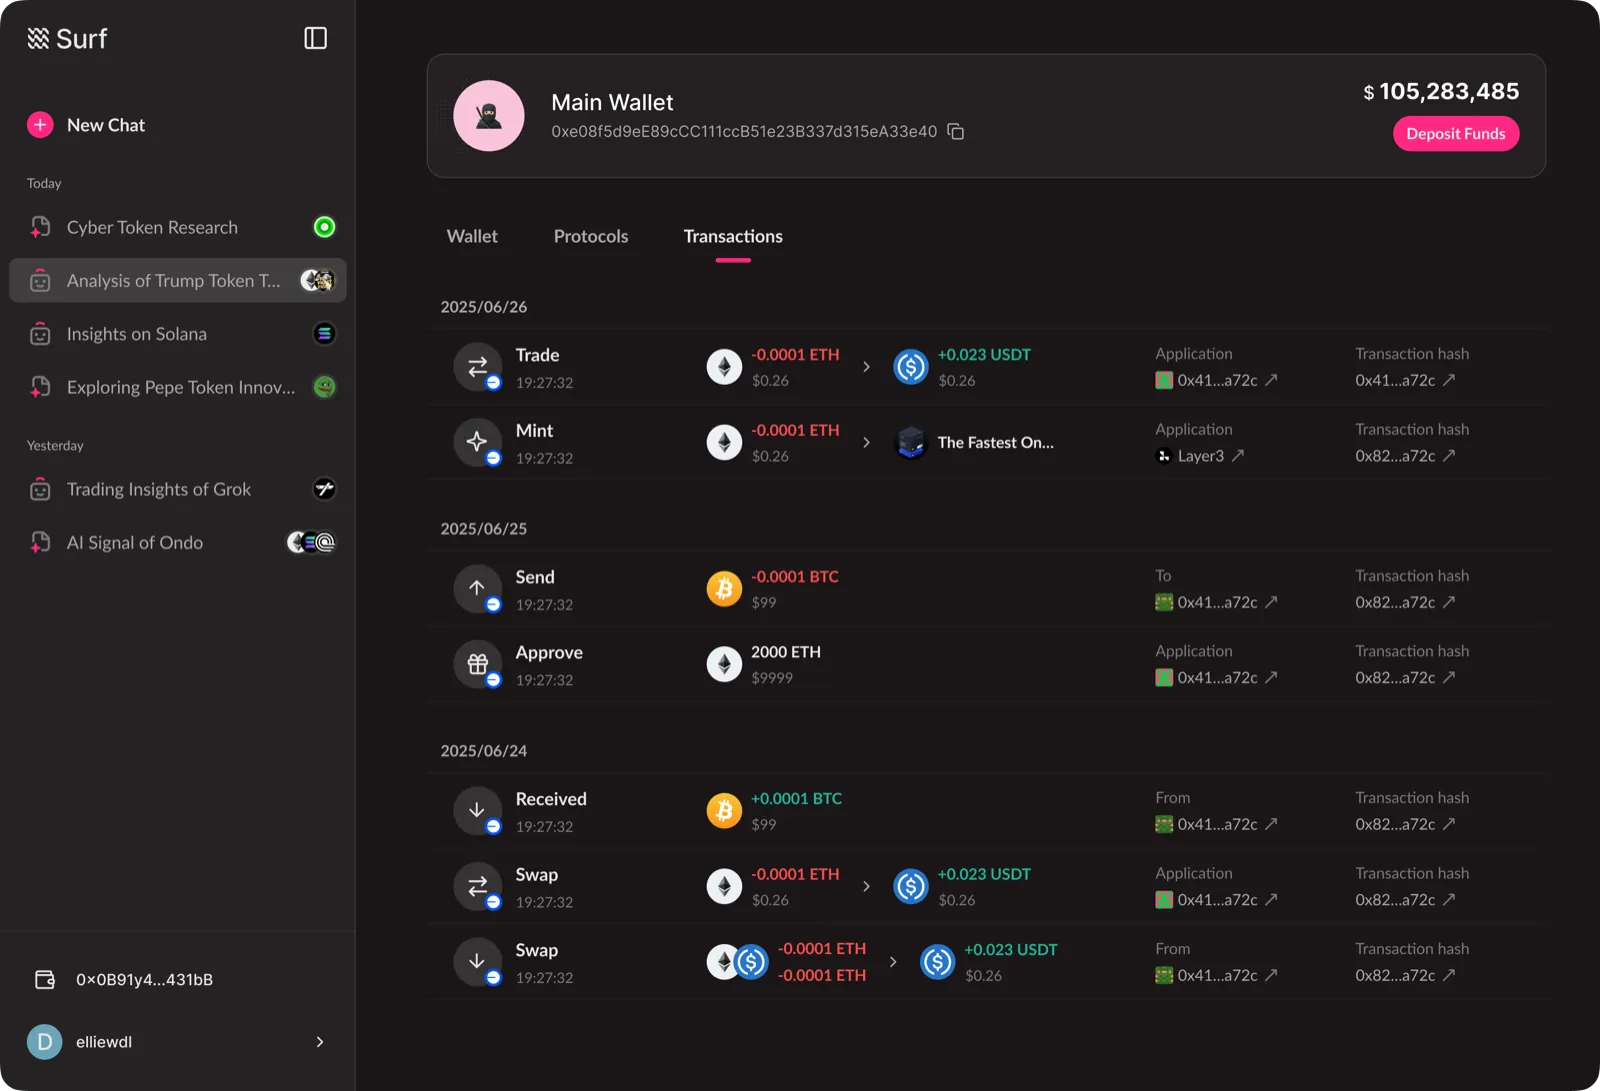Click the Received transaction down-arrow icon
The height and width of the screenshot is (1091, 1600).
click(x=478, y=810)
